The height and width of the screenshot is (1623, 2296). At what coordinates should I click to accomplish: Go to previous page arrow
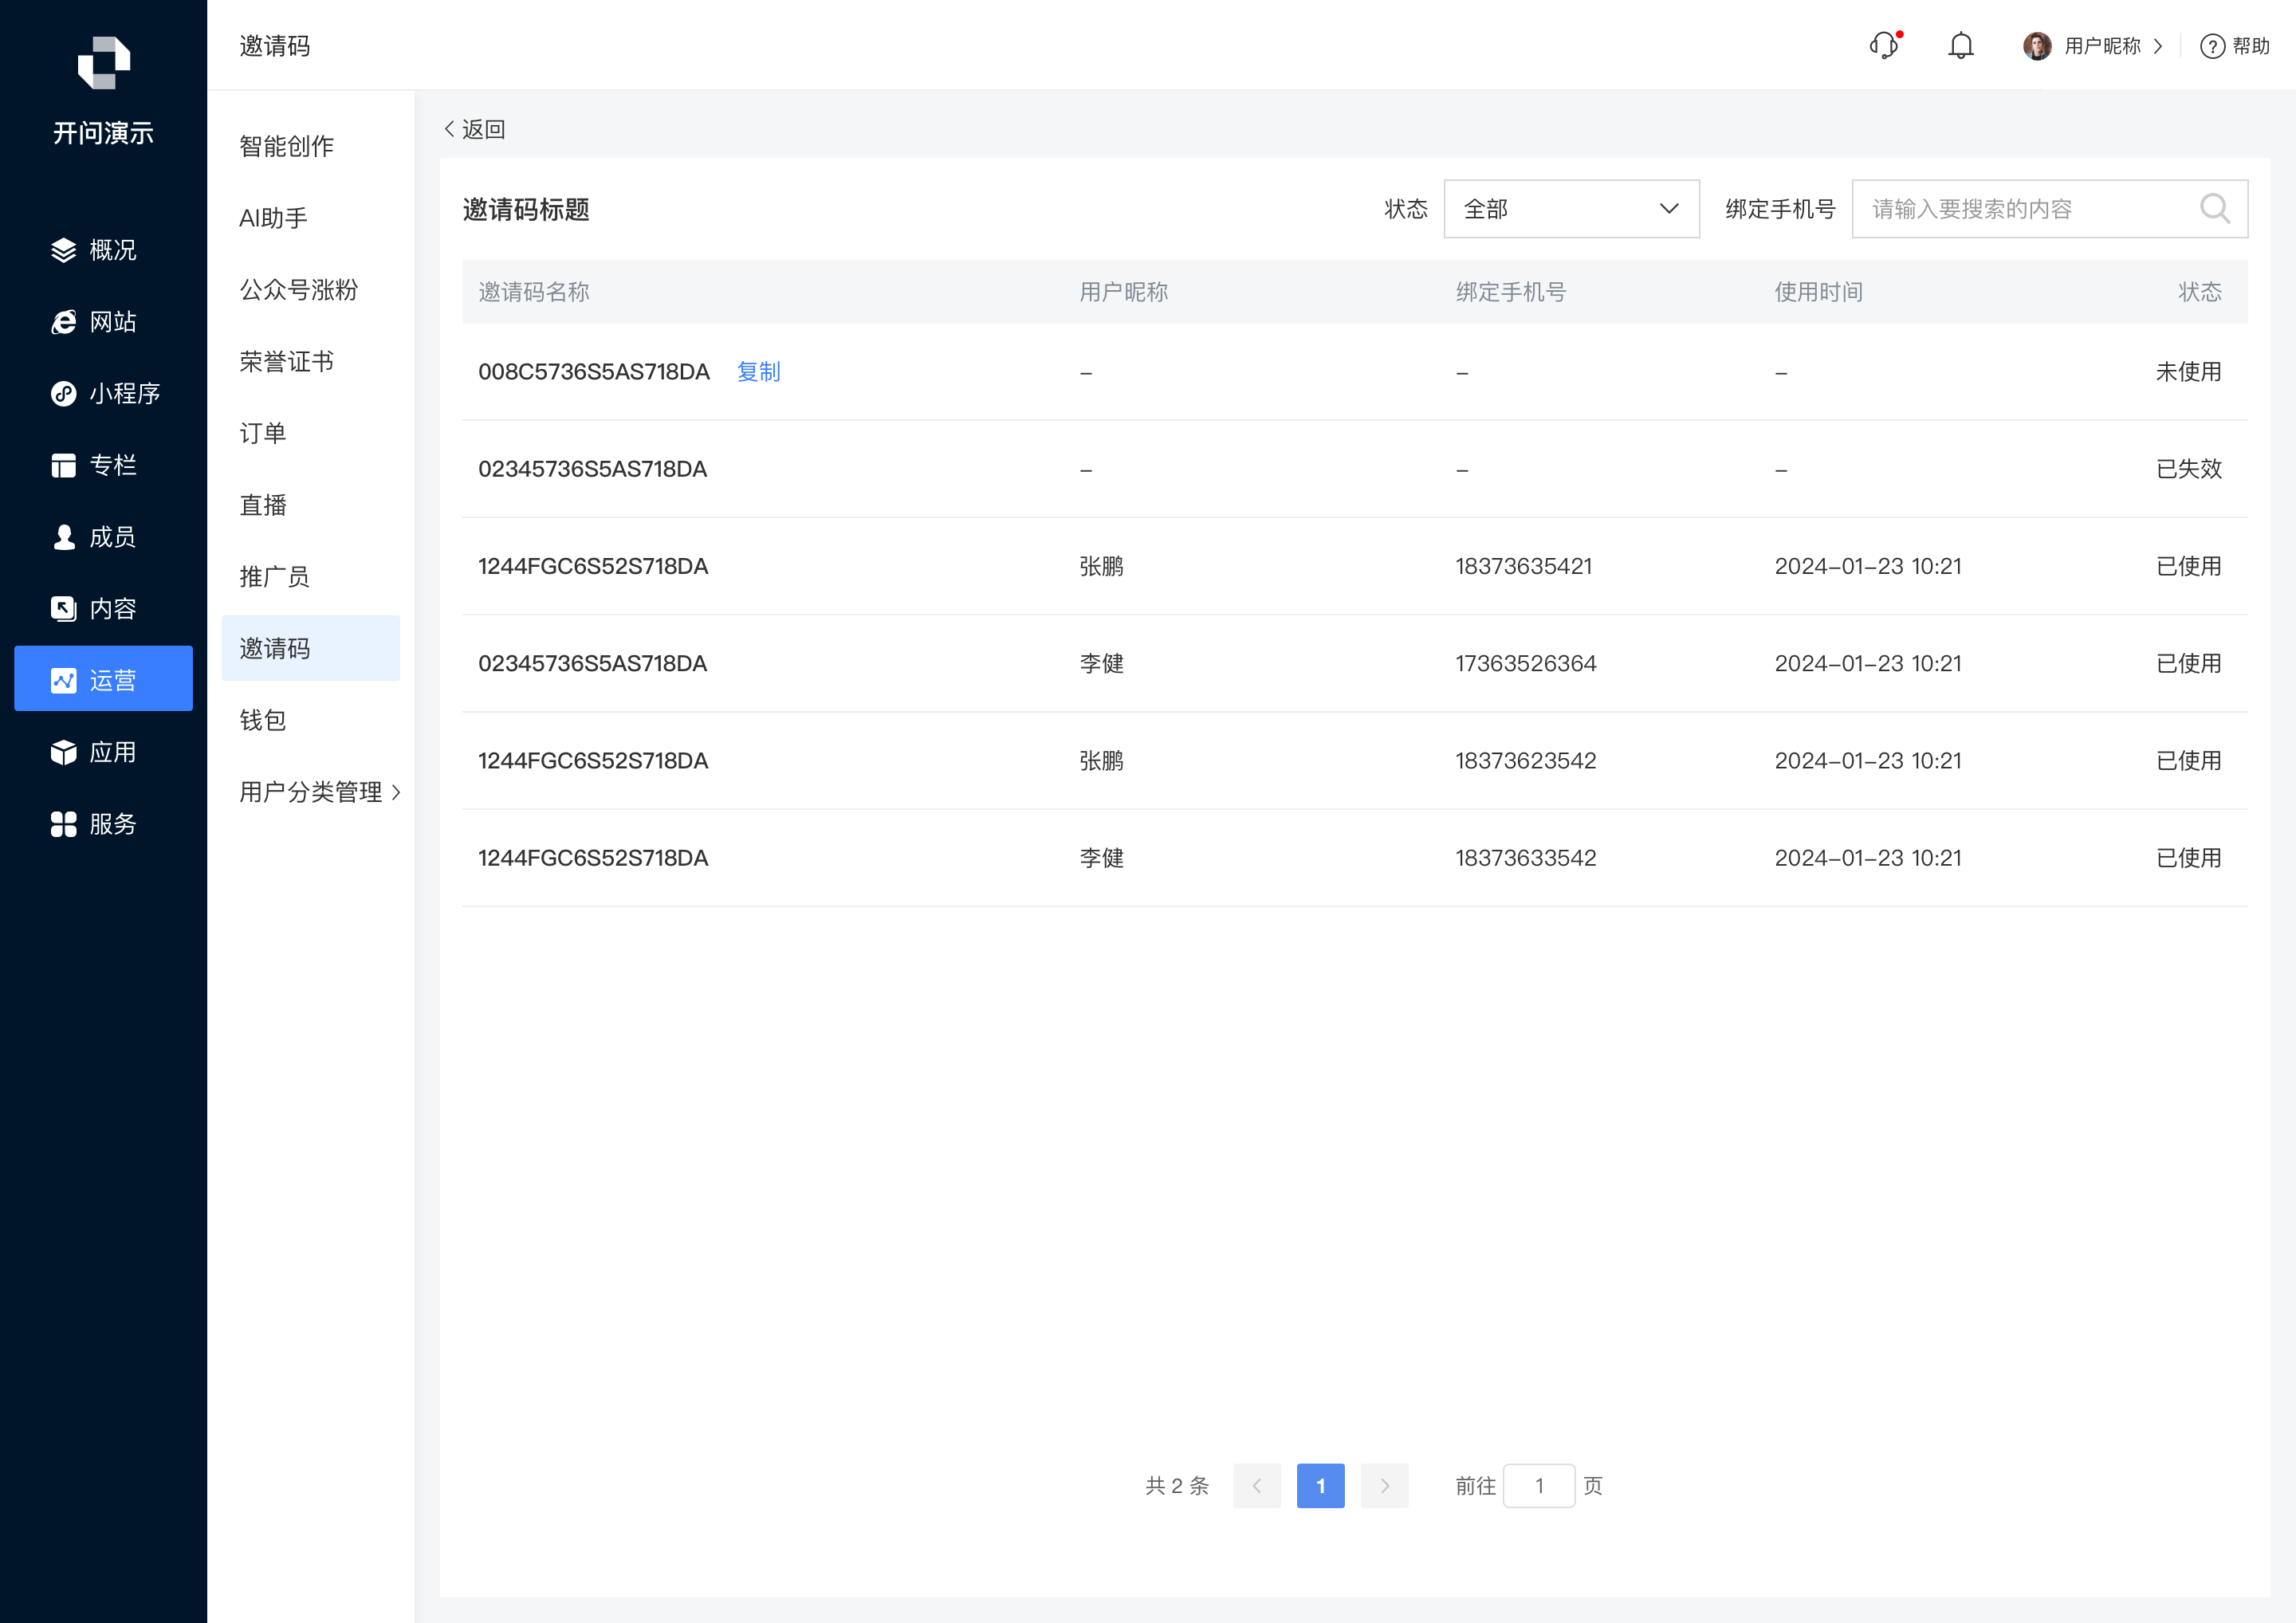(x=1257, y=1486)
